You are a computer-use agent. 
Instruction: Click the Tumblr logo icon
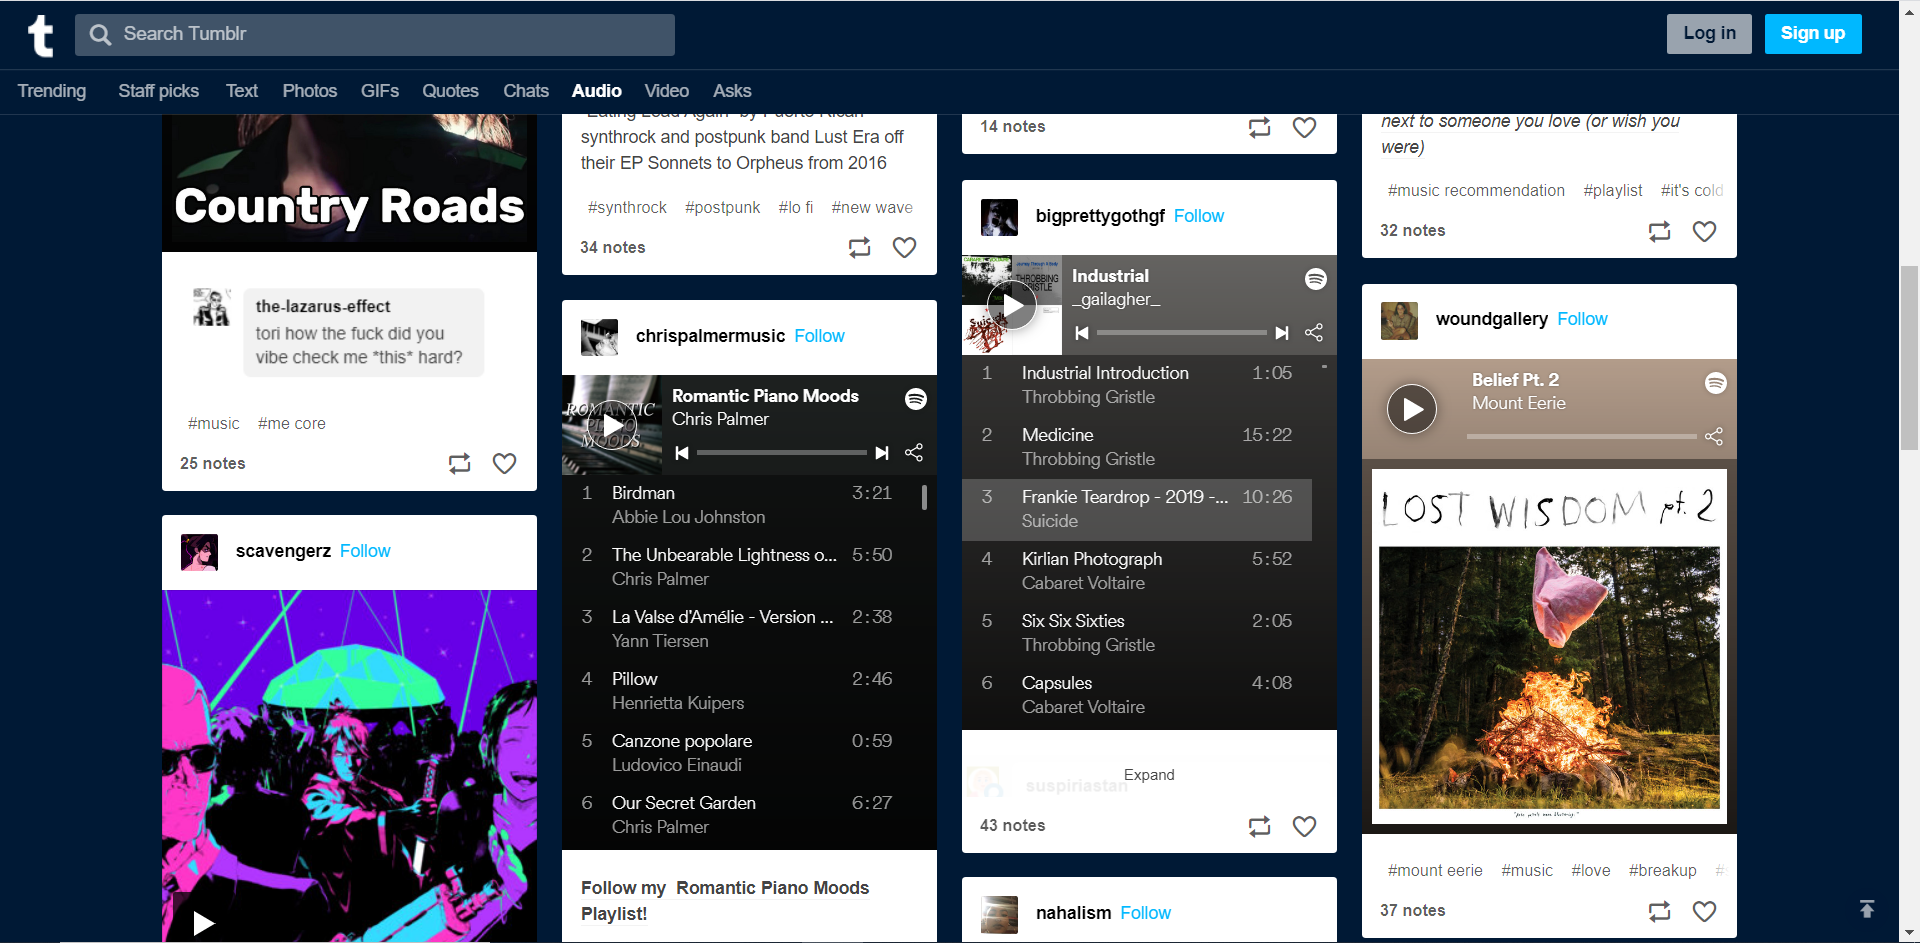(x=40, y=35)
